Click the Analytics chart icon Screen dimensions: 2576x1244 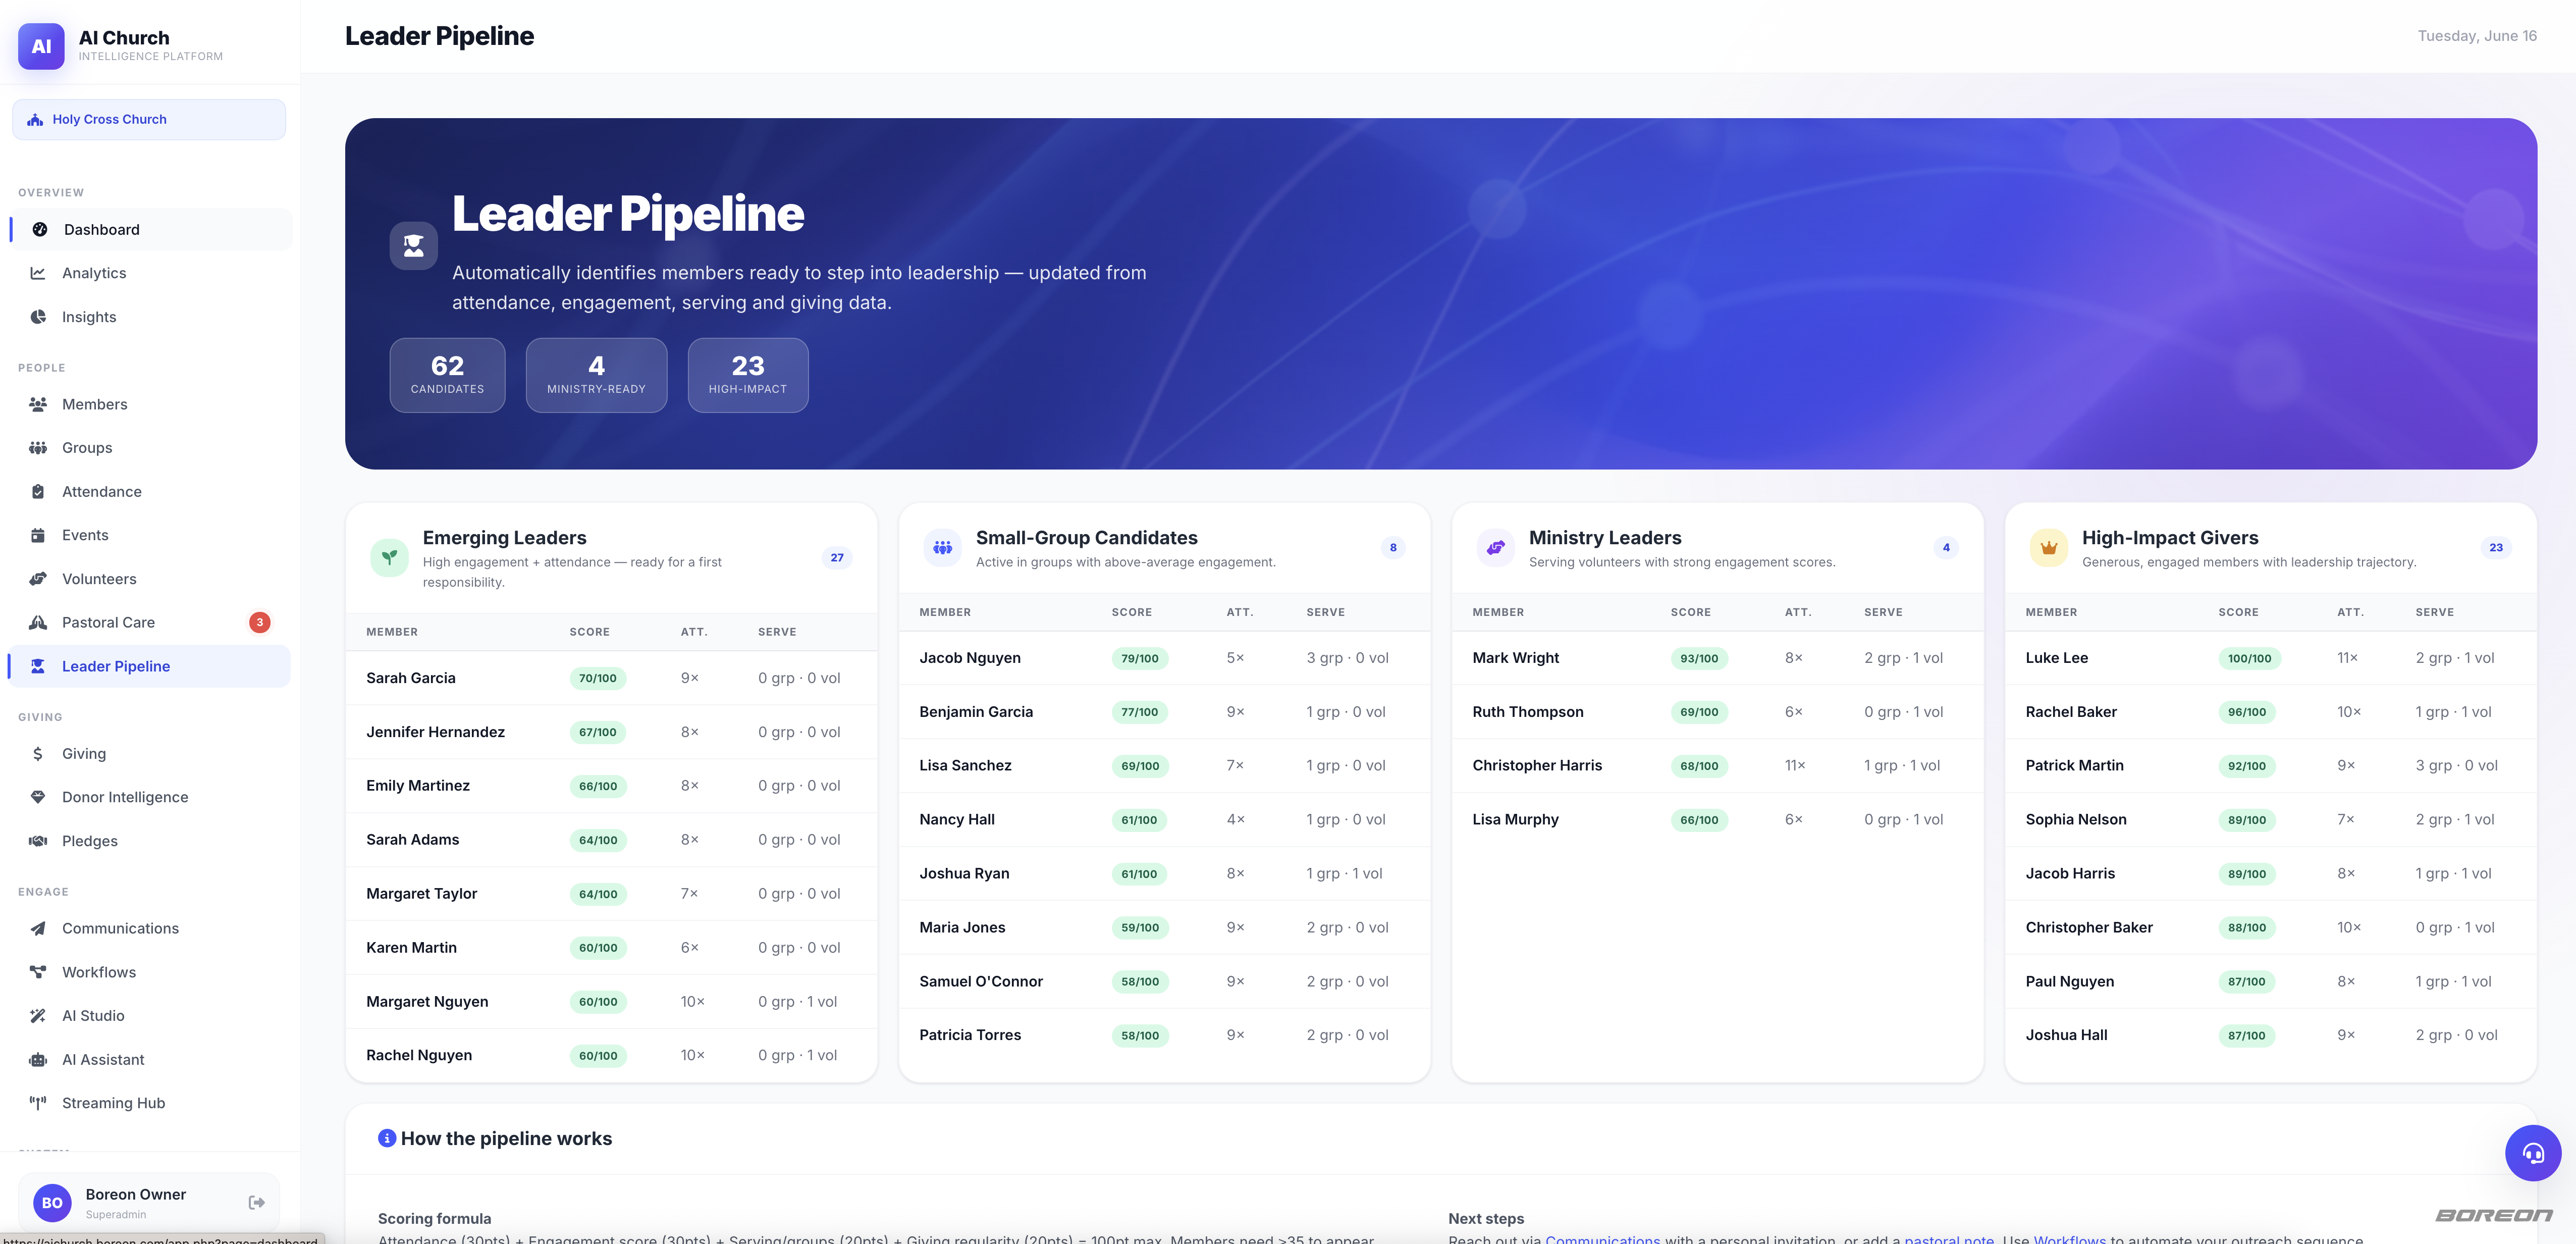coord(38,273)
